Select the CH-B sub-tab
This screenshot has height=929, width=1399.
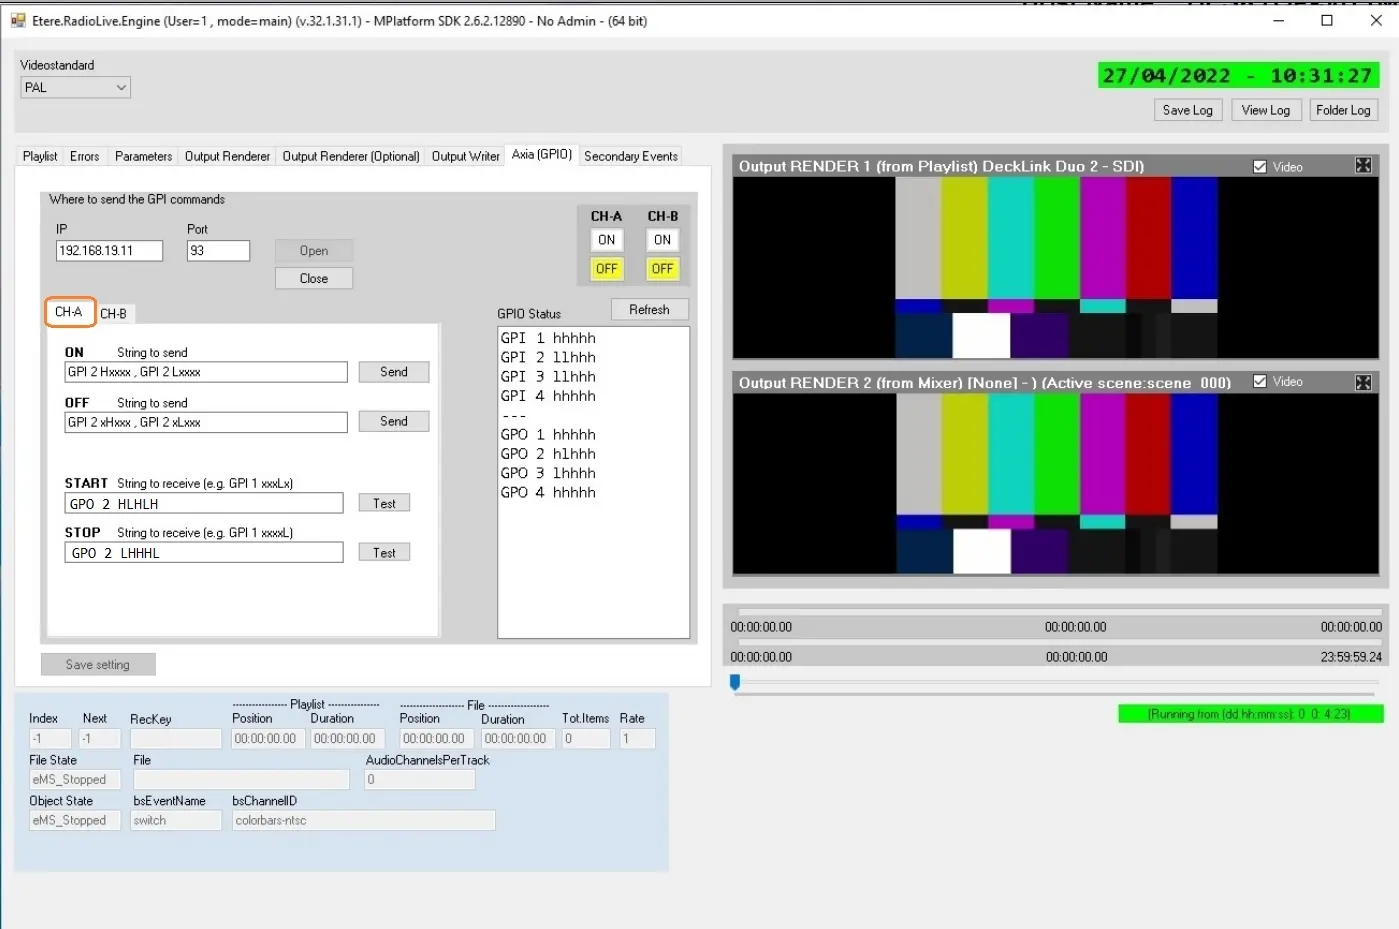point(113,314)
